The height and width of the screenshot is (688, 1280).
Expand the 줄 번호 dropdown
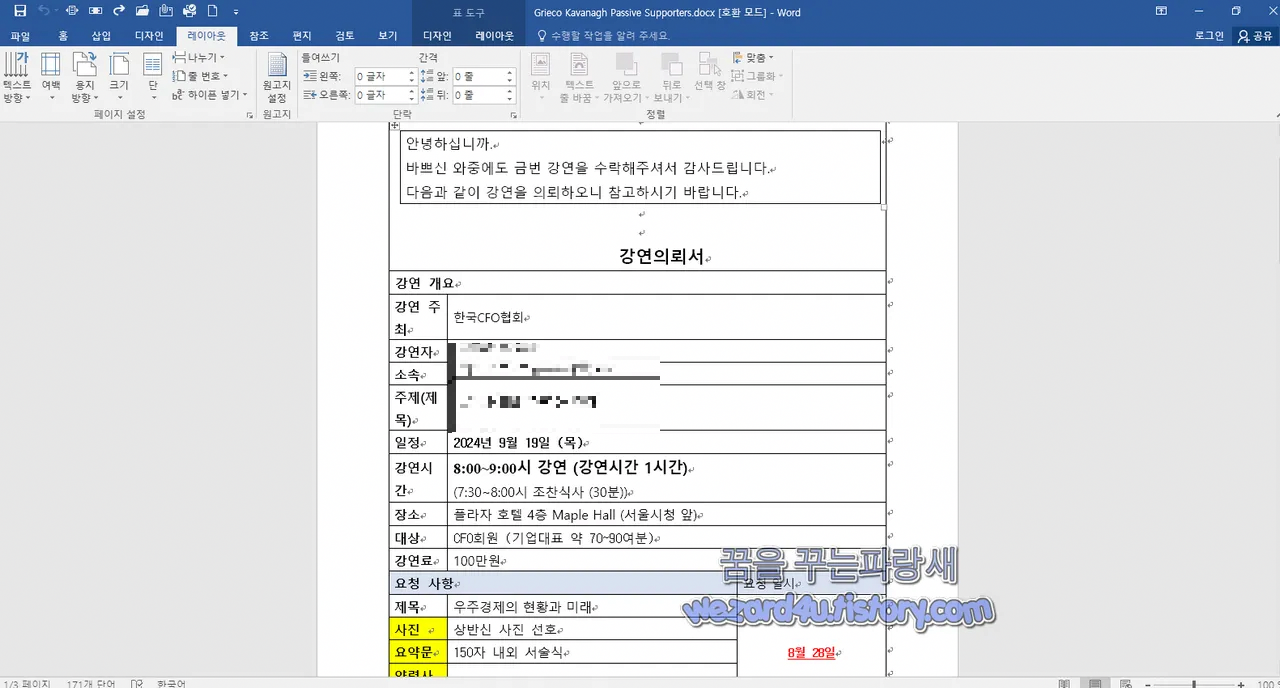pos(201,76)
